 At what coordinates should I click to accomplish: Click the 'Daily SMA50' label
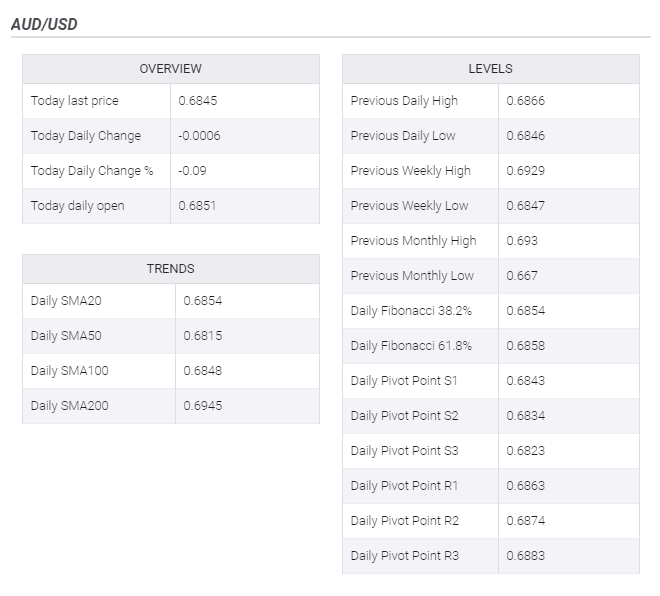click(66, 336)
